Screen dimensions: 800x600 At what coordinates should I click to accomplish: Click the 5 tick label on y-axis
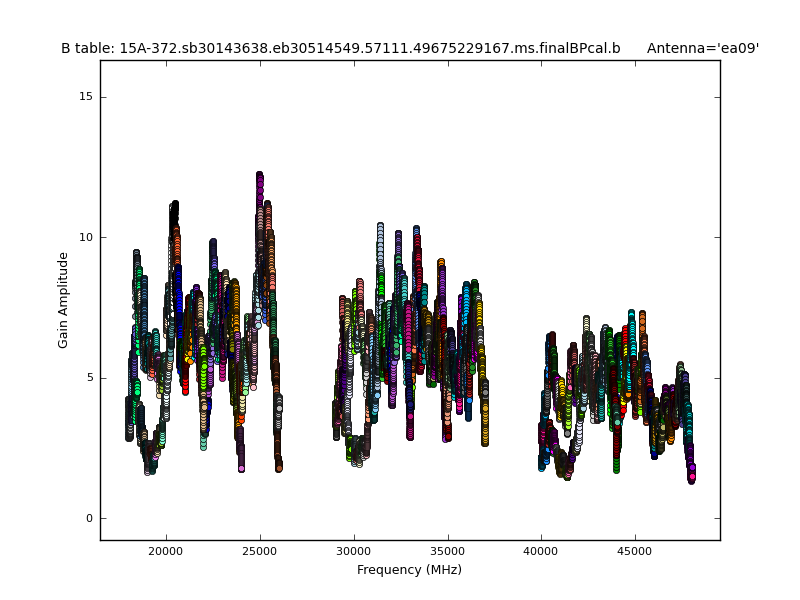click(88, 378)
